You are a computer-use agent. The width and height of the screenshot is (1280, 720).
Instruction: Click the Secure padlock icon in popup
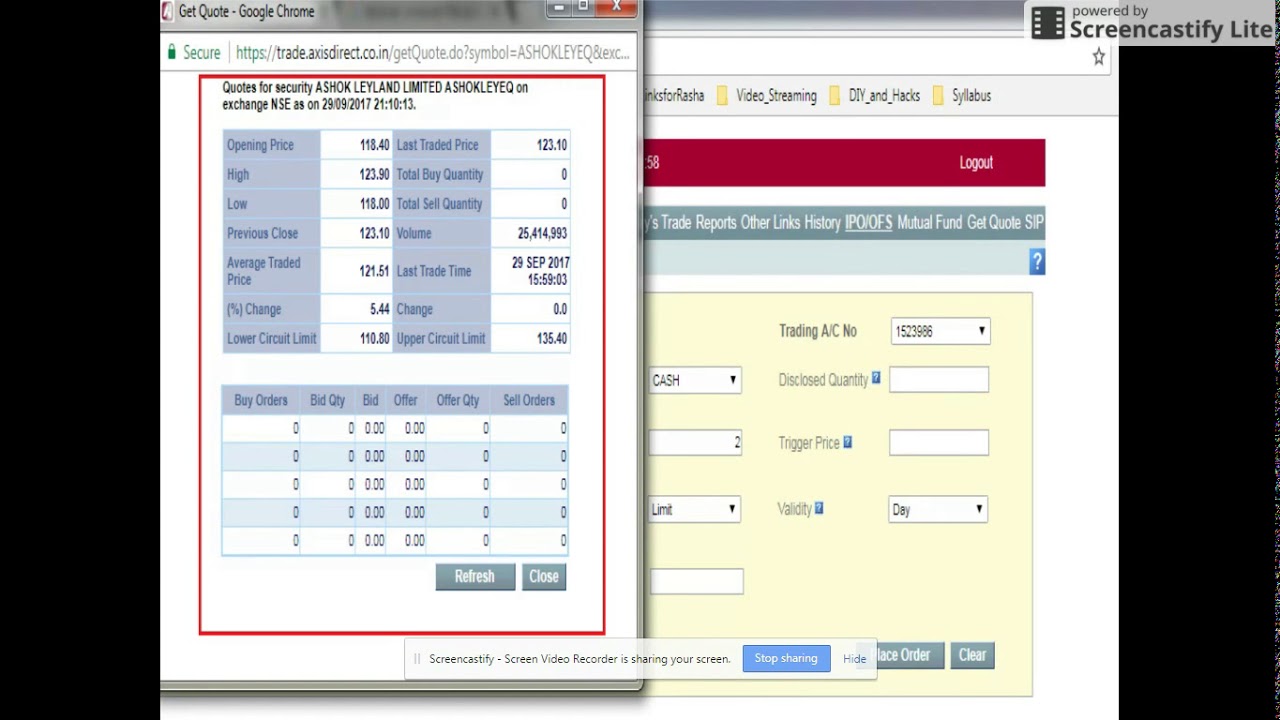(x=172, y=52)
